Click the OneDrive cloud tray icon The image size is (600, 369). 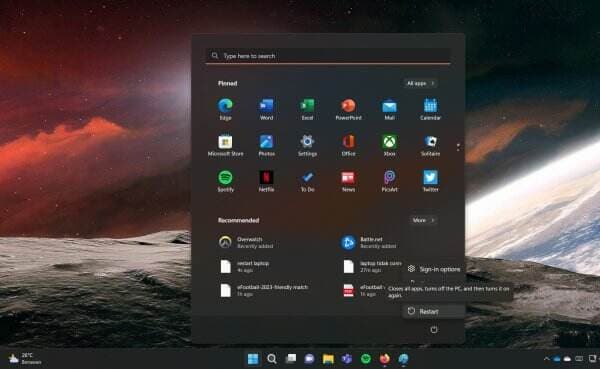567,359
